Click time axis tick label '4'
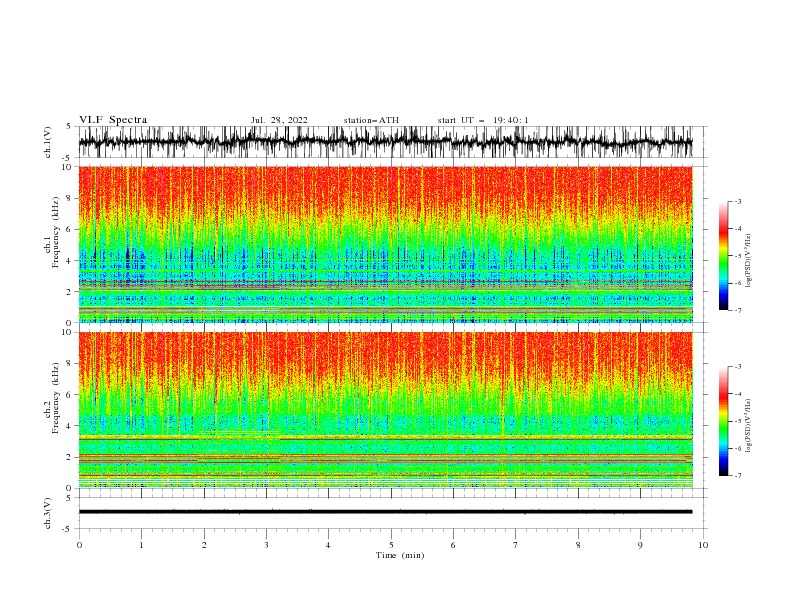 (328, 545)
